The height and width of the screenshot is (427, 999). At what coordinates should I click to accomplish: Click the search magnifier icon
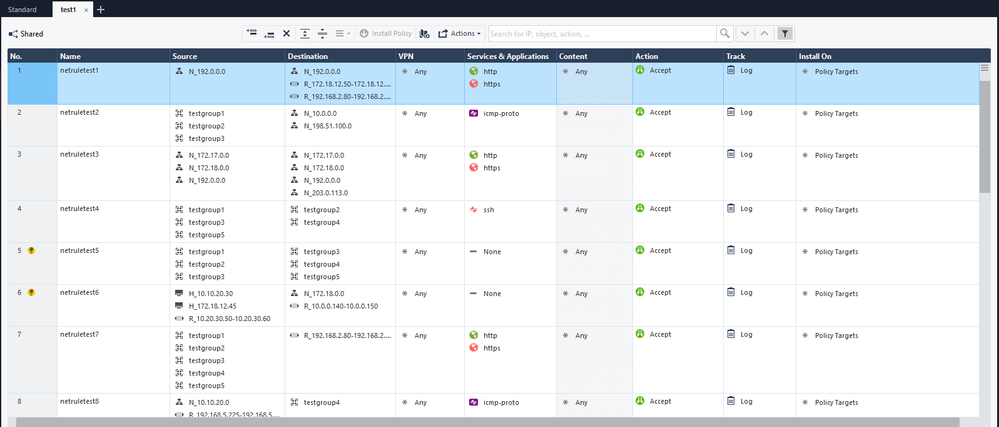[x=726, y=33]
